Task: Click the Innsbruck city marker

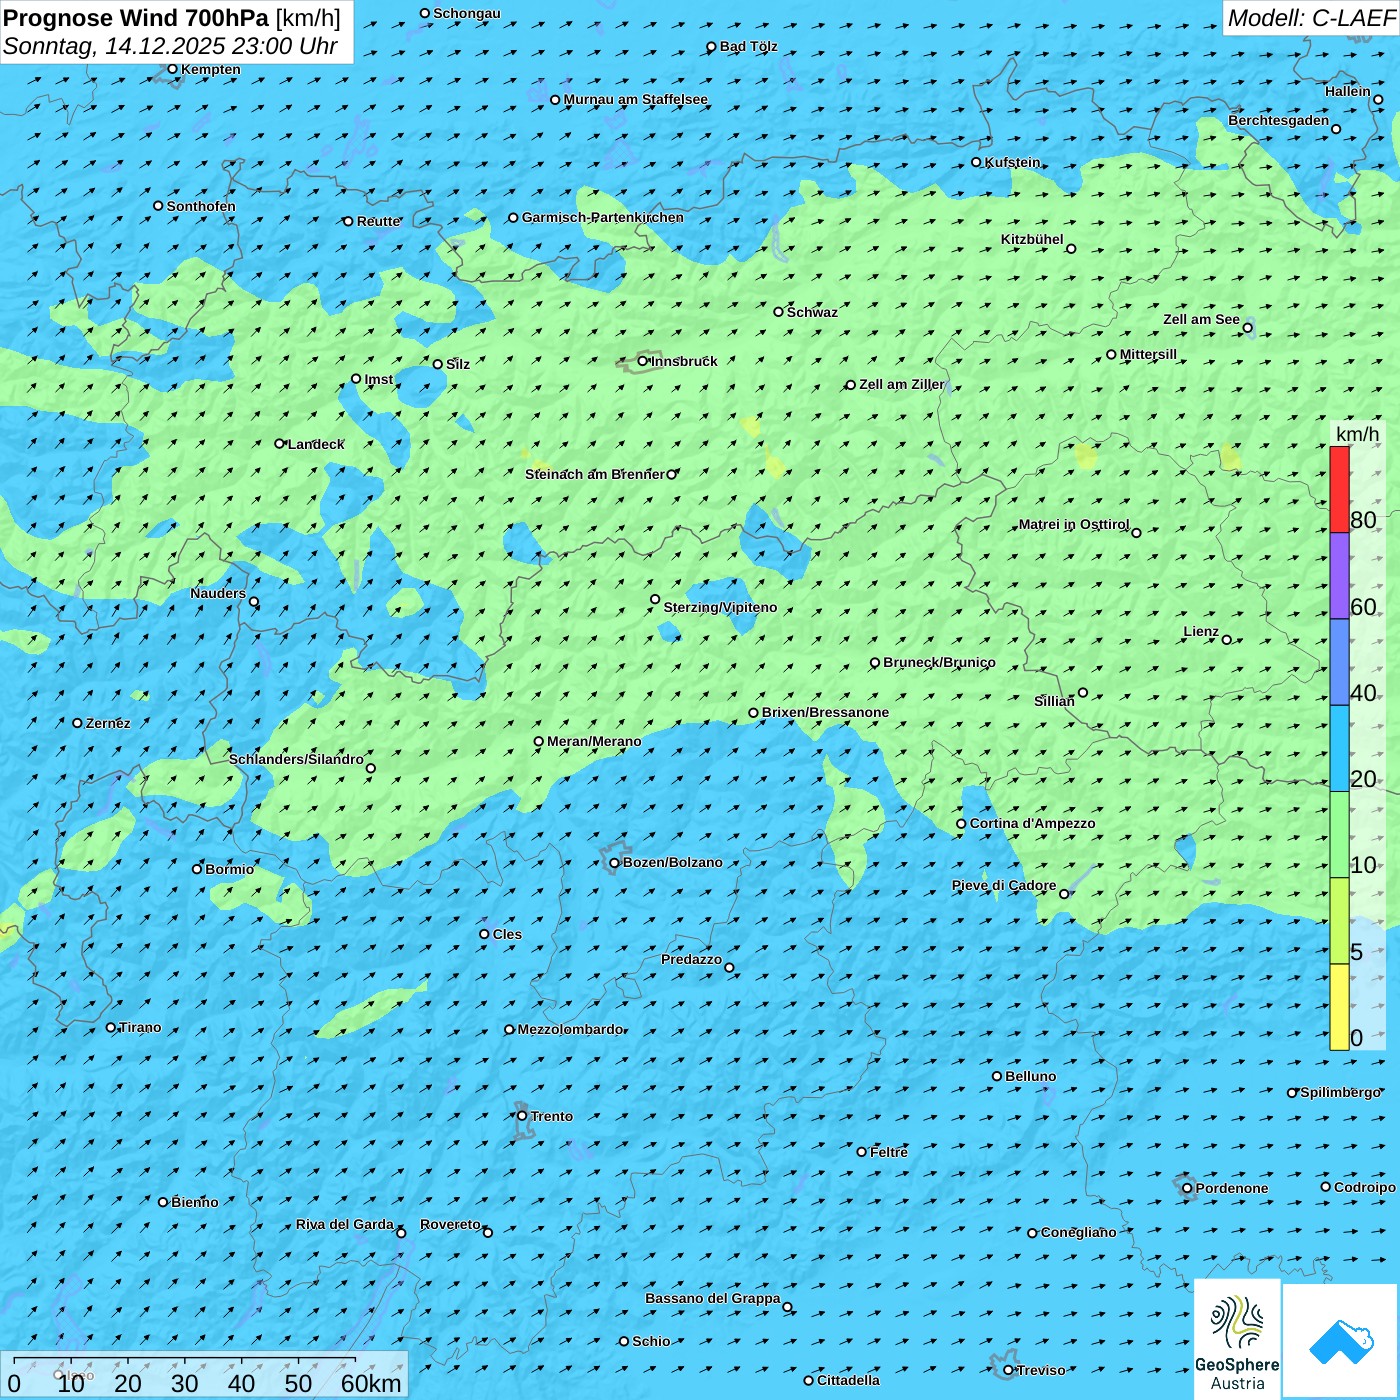Action: [x=643, y=361]
